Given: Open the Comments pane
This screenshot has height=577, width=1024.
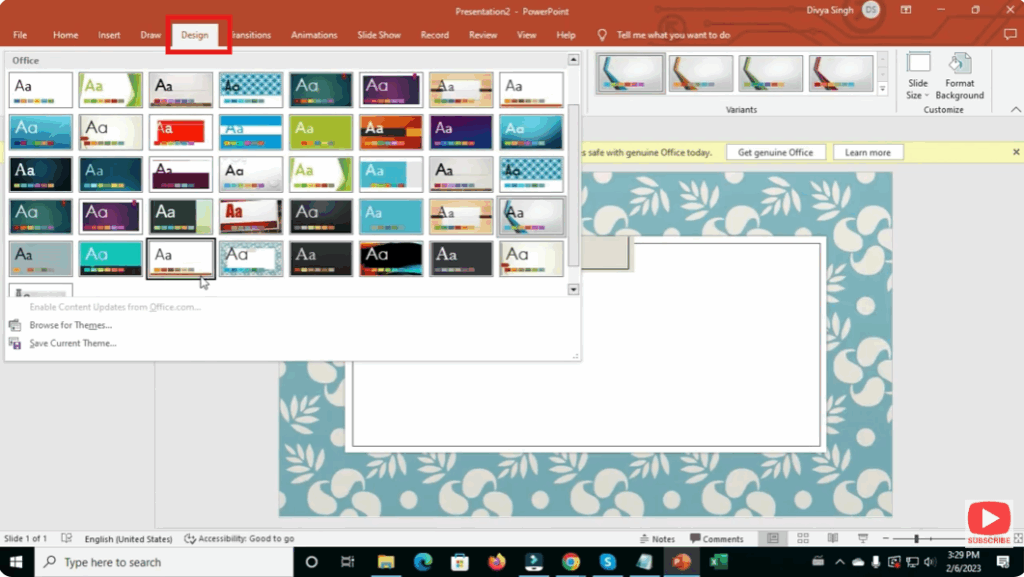Looking at the screenshot, I should tap(716, 538).
